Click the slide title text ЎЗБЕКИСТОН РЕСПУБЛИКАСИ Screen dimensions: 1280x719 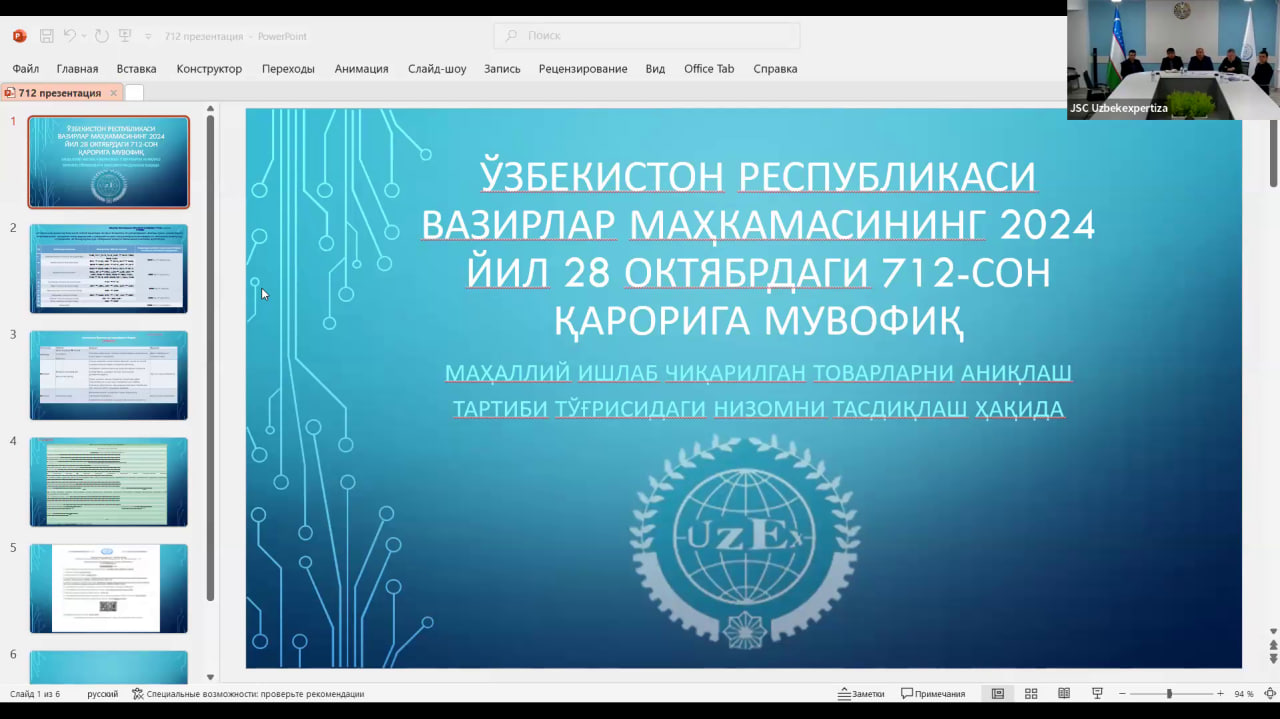coord(757,176)
